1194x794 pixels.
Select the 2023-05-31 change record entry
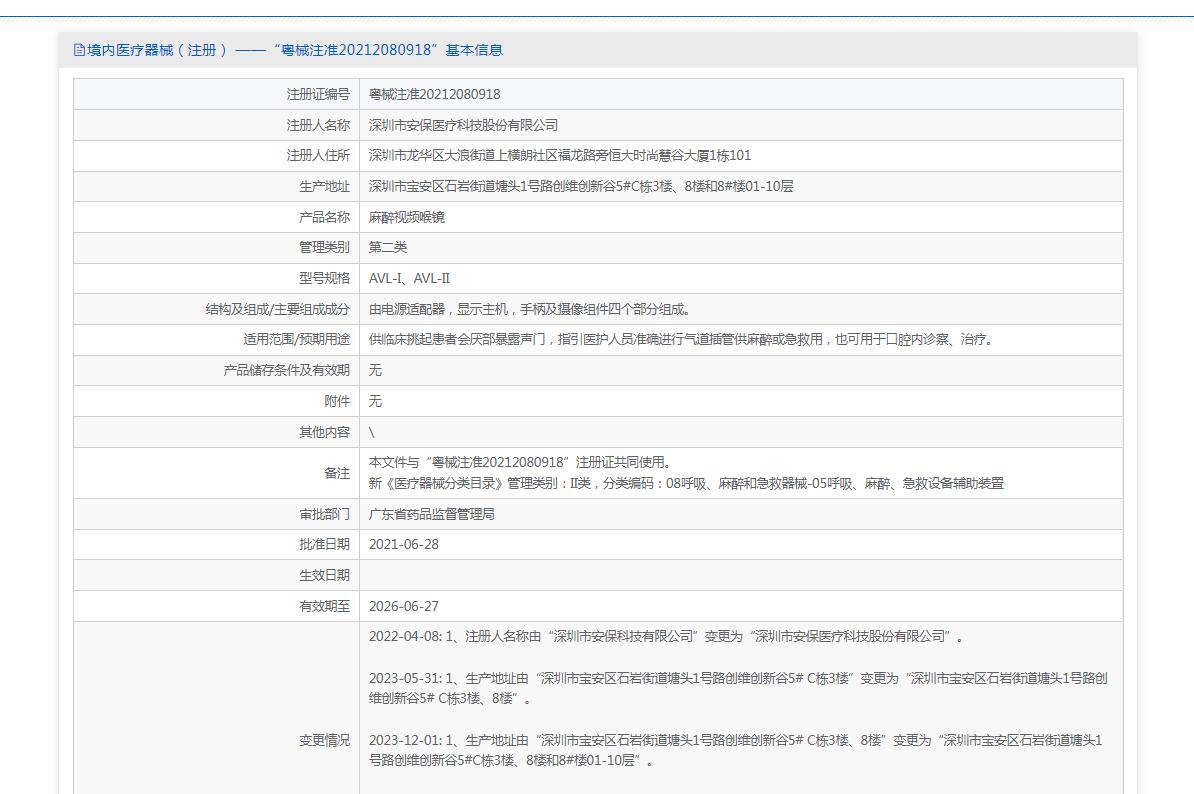[738, 688]
